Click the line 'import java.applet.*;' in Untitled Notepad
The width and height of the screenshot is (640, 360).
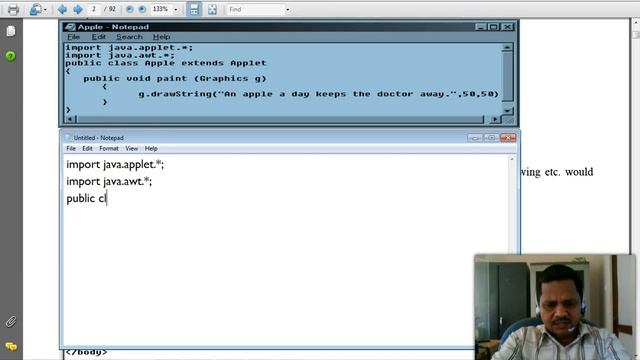coord(115,164)
